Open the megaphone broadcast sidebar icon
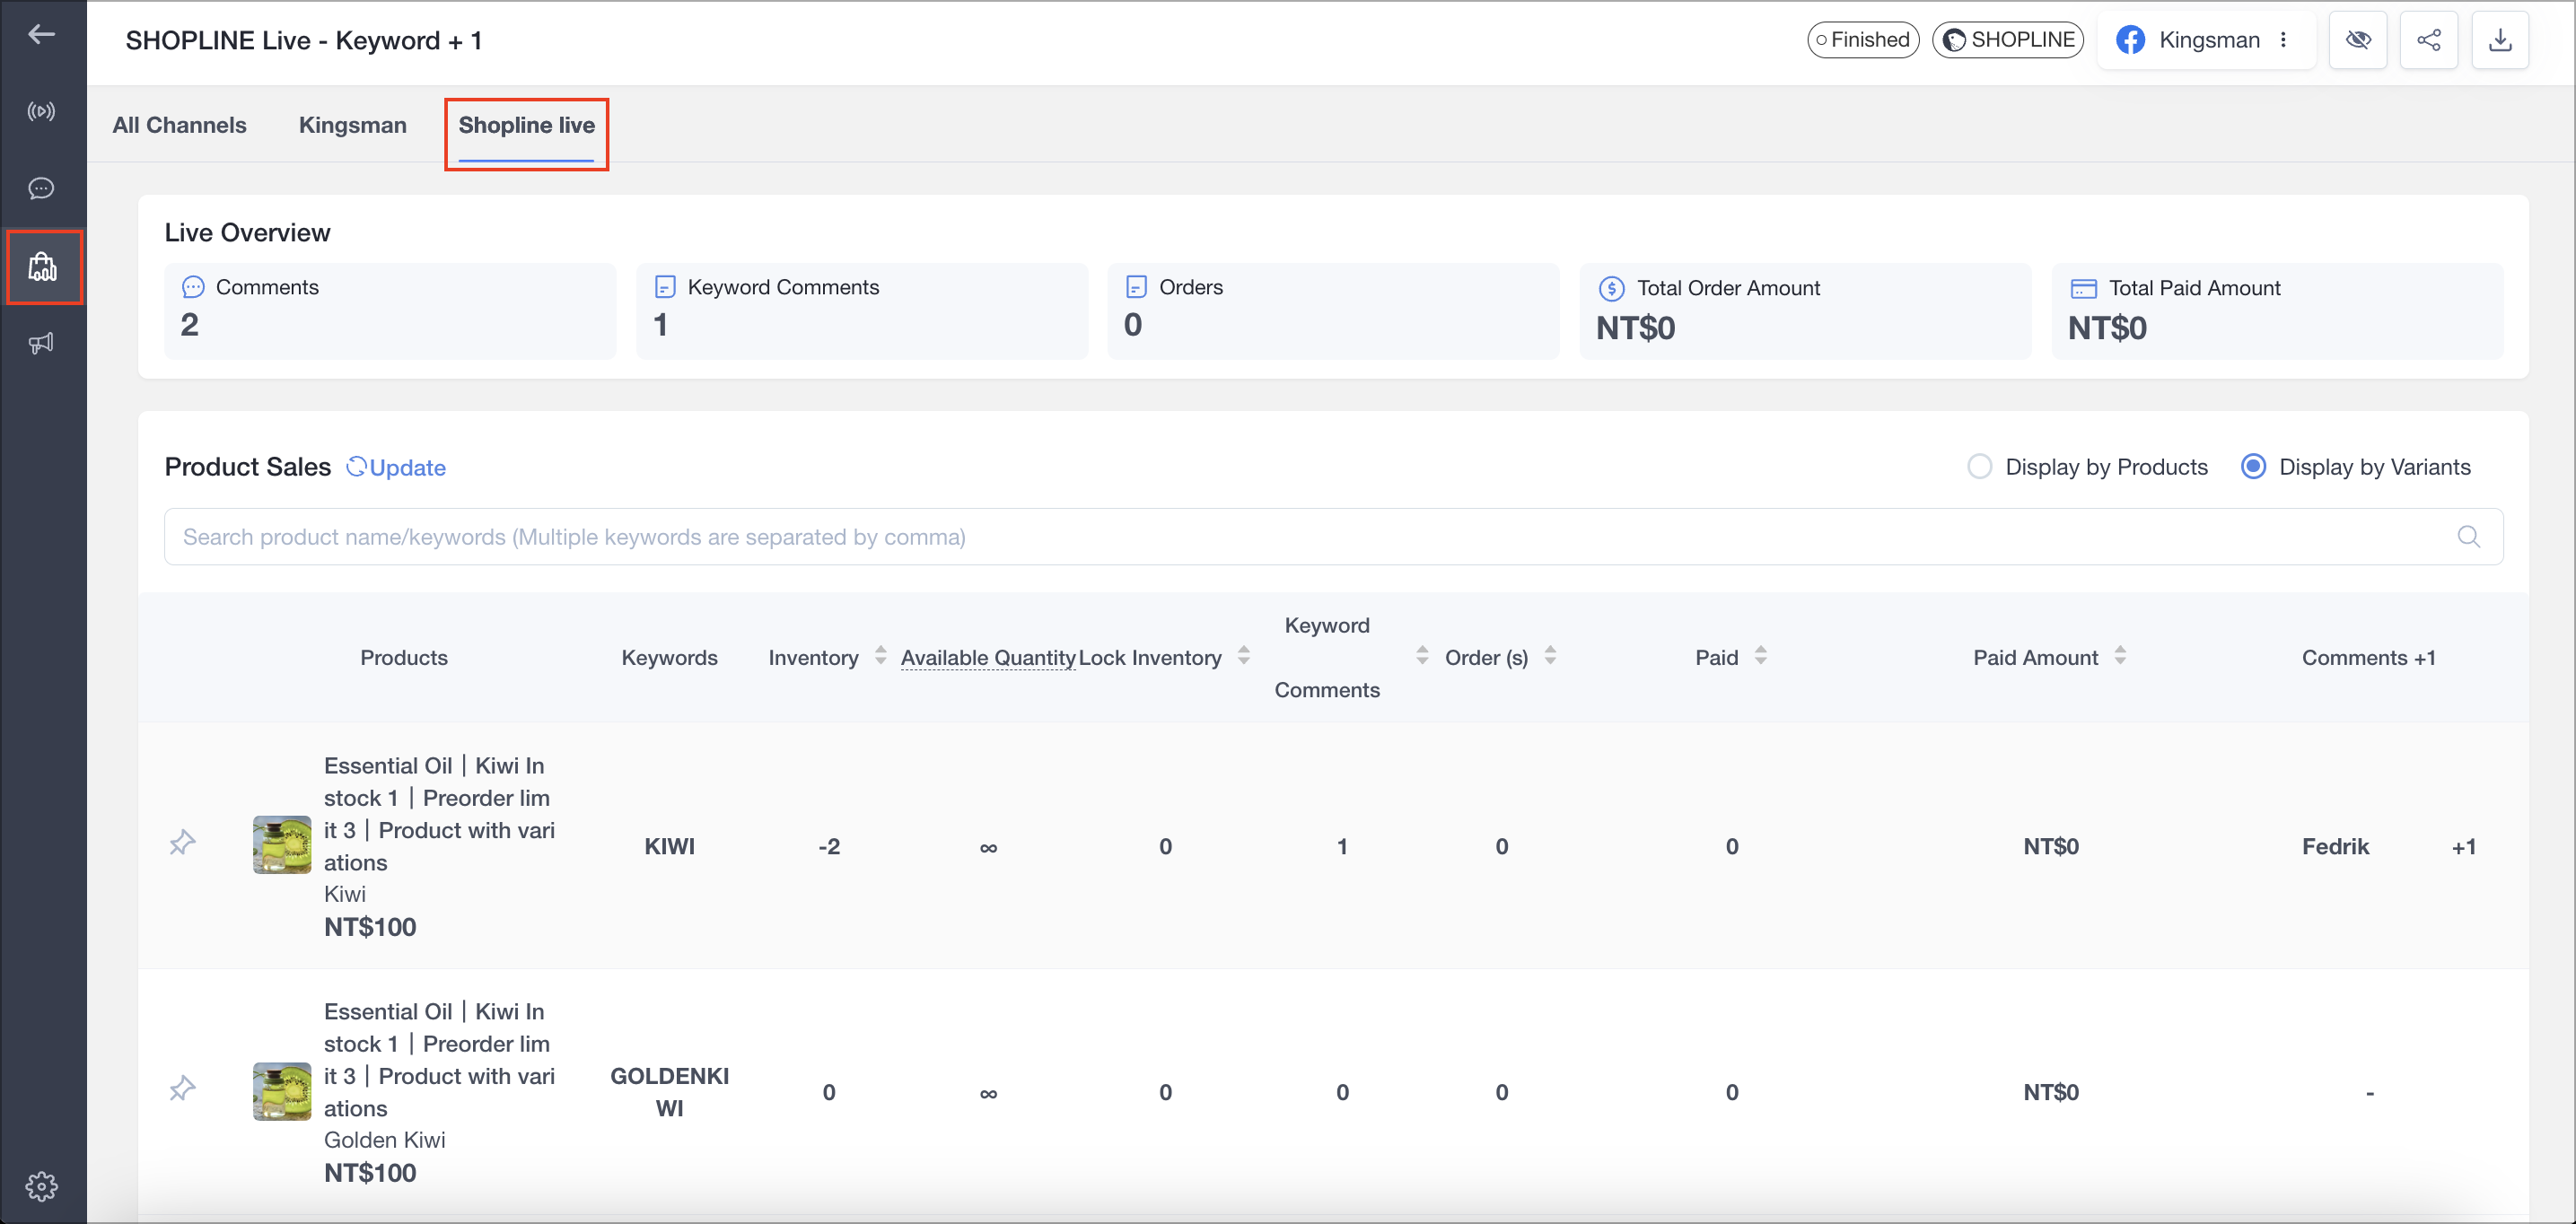This screenshot has width=2576, height=1224. [x=41, y=343]
